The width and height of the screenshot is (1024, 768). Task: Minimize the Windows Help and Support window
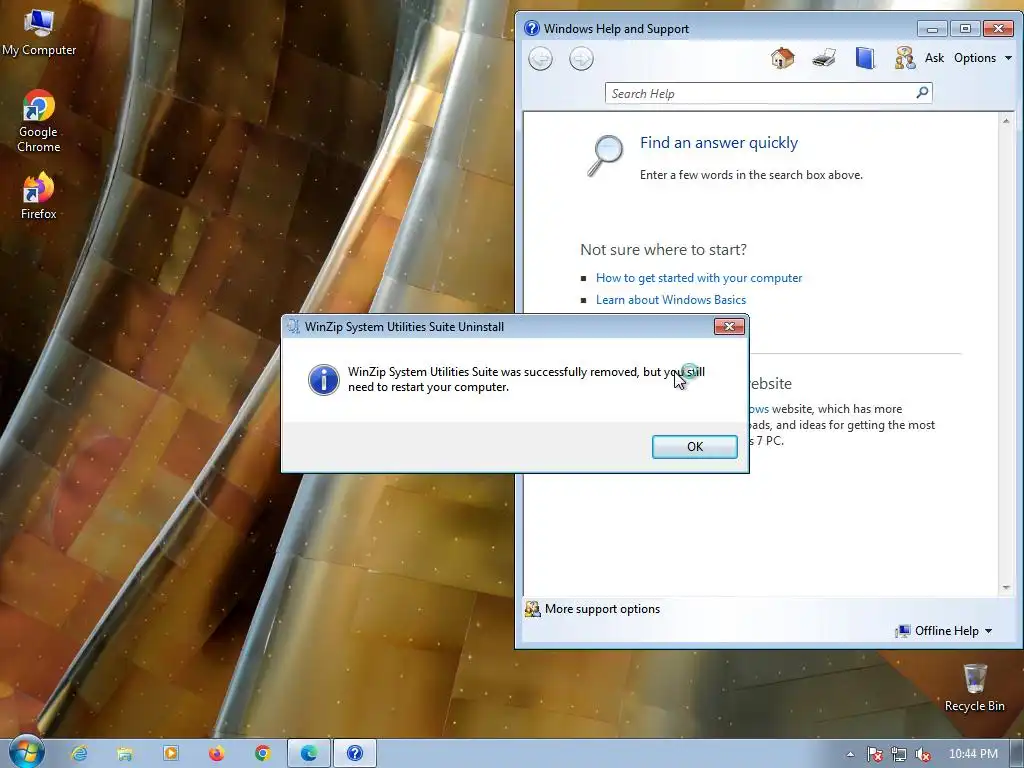click(x=932, y=29)
